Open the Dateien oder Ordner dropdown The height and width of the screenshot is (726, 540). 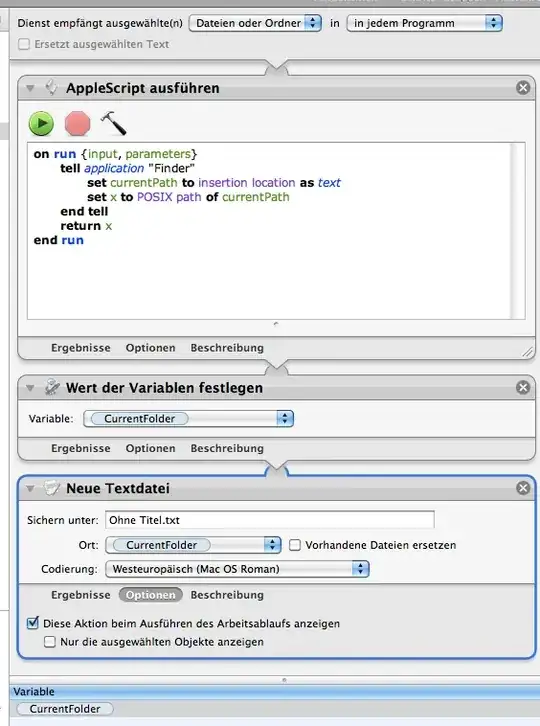click(x=255, y=23)
